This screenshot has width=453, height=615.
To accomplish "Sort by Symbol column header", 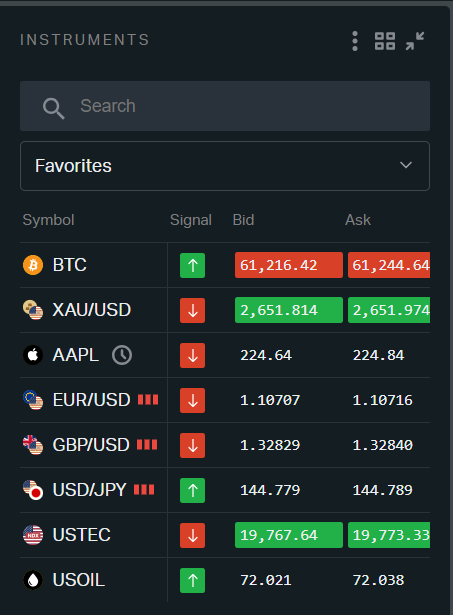I will [48, 220].
